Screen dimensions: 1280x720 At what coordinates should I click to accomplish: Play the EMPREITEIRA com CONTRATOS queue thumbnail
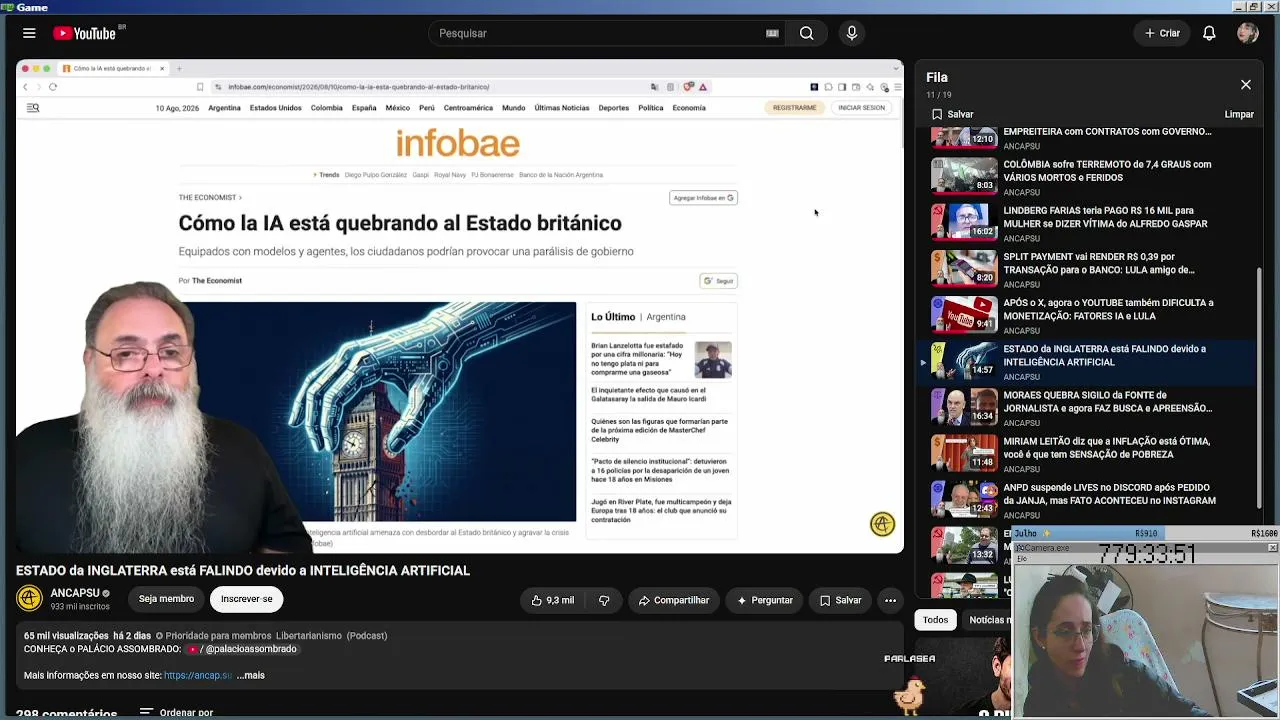[964, 136]
